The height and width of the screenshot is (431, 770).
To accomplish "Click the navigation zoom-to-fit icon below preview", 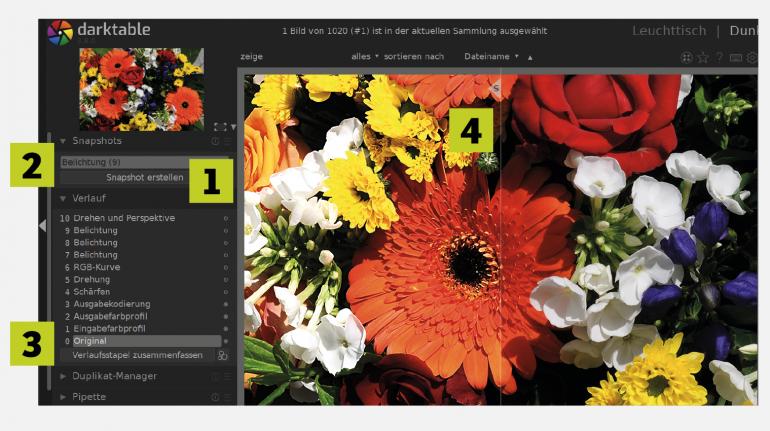I will (x=220, y=127).
